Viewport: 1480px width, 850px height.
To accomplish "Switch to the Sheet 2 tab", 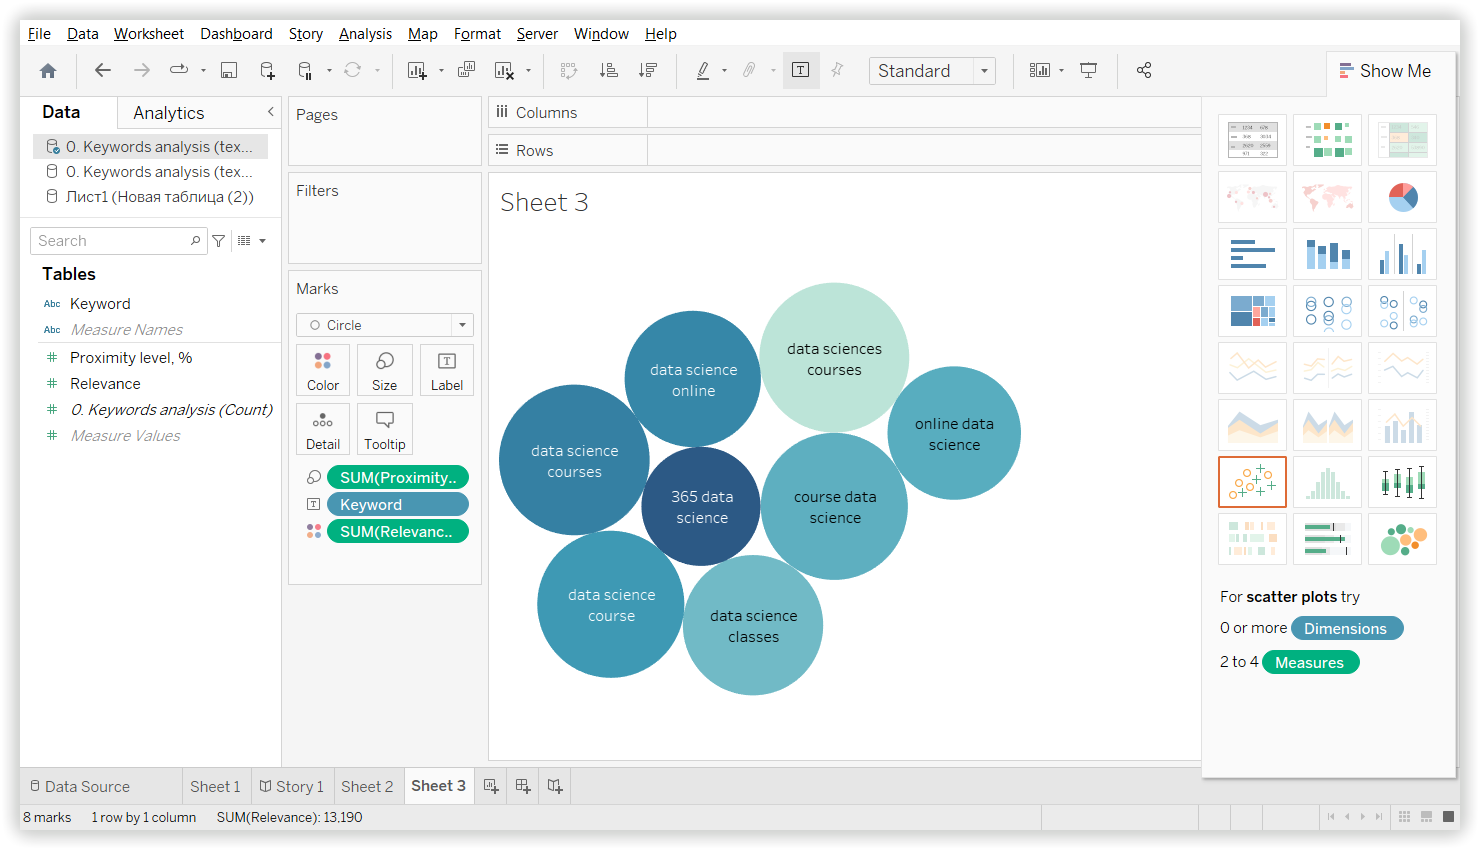I will coord(367,786).
